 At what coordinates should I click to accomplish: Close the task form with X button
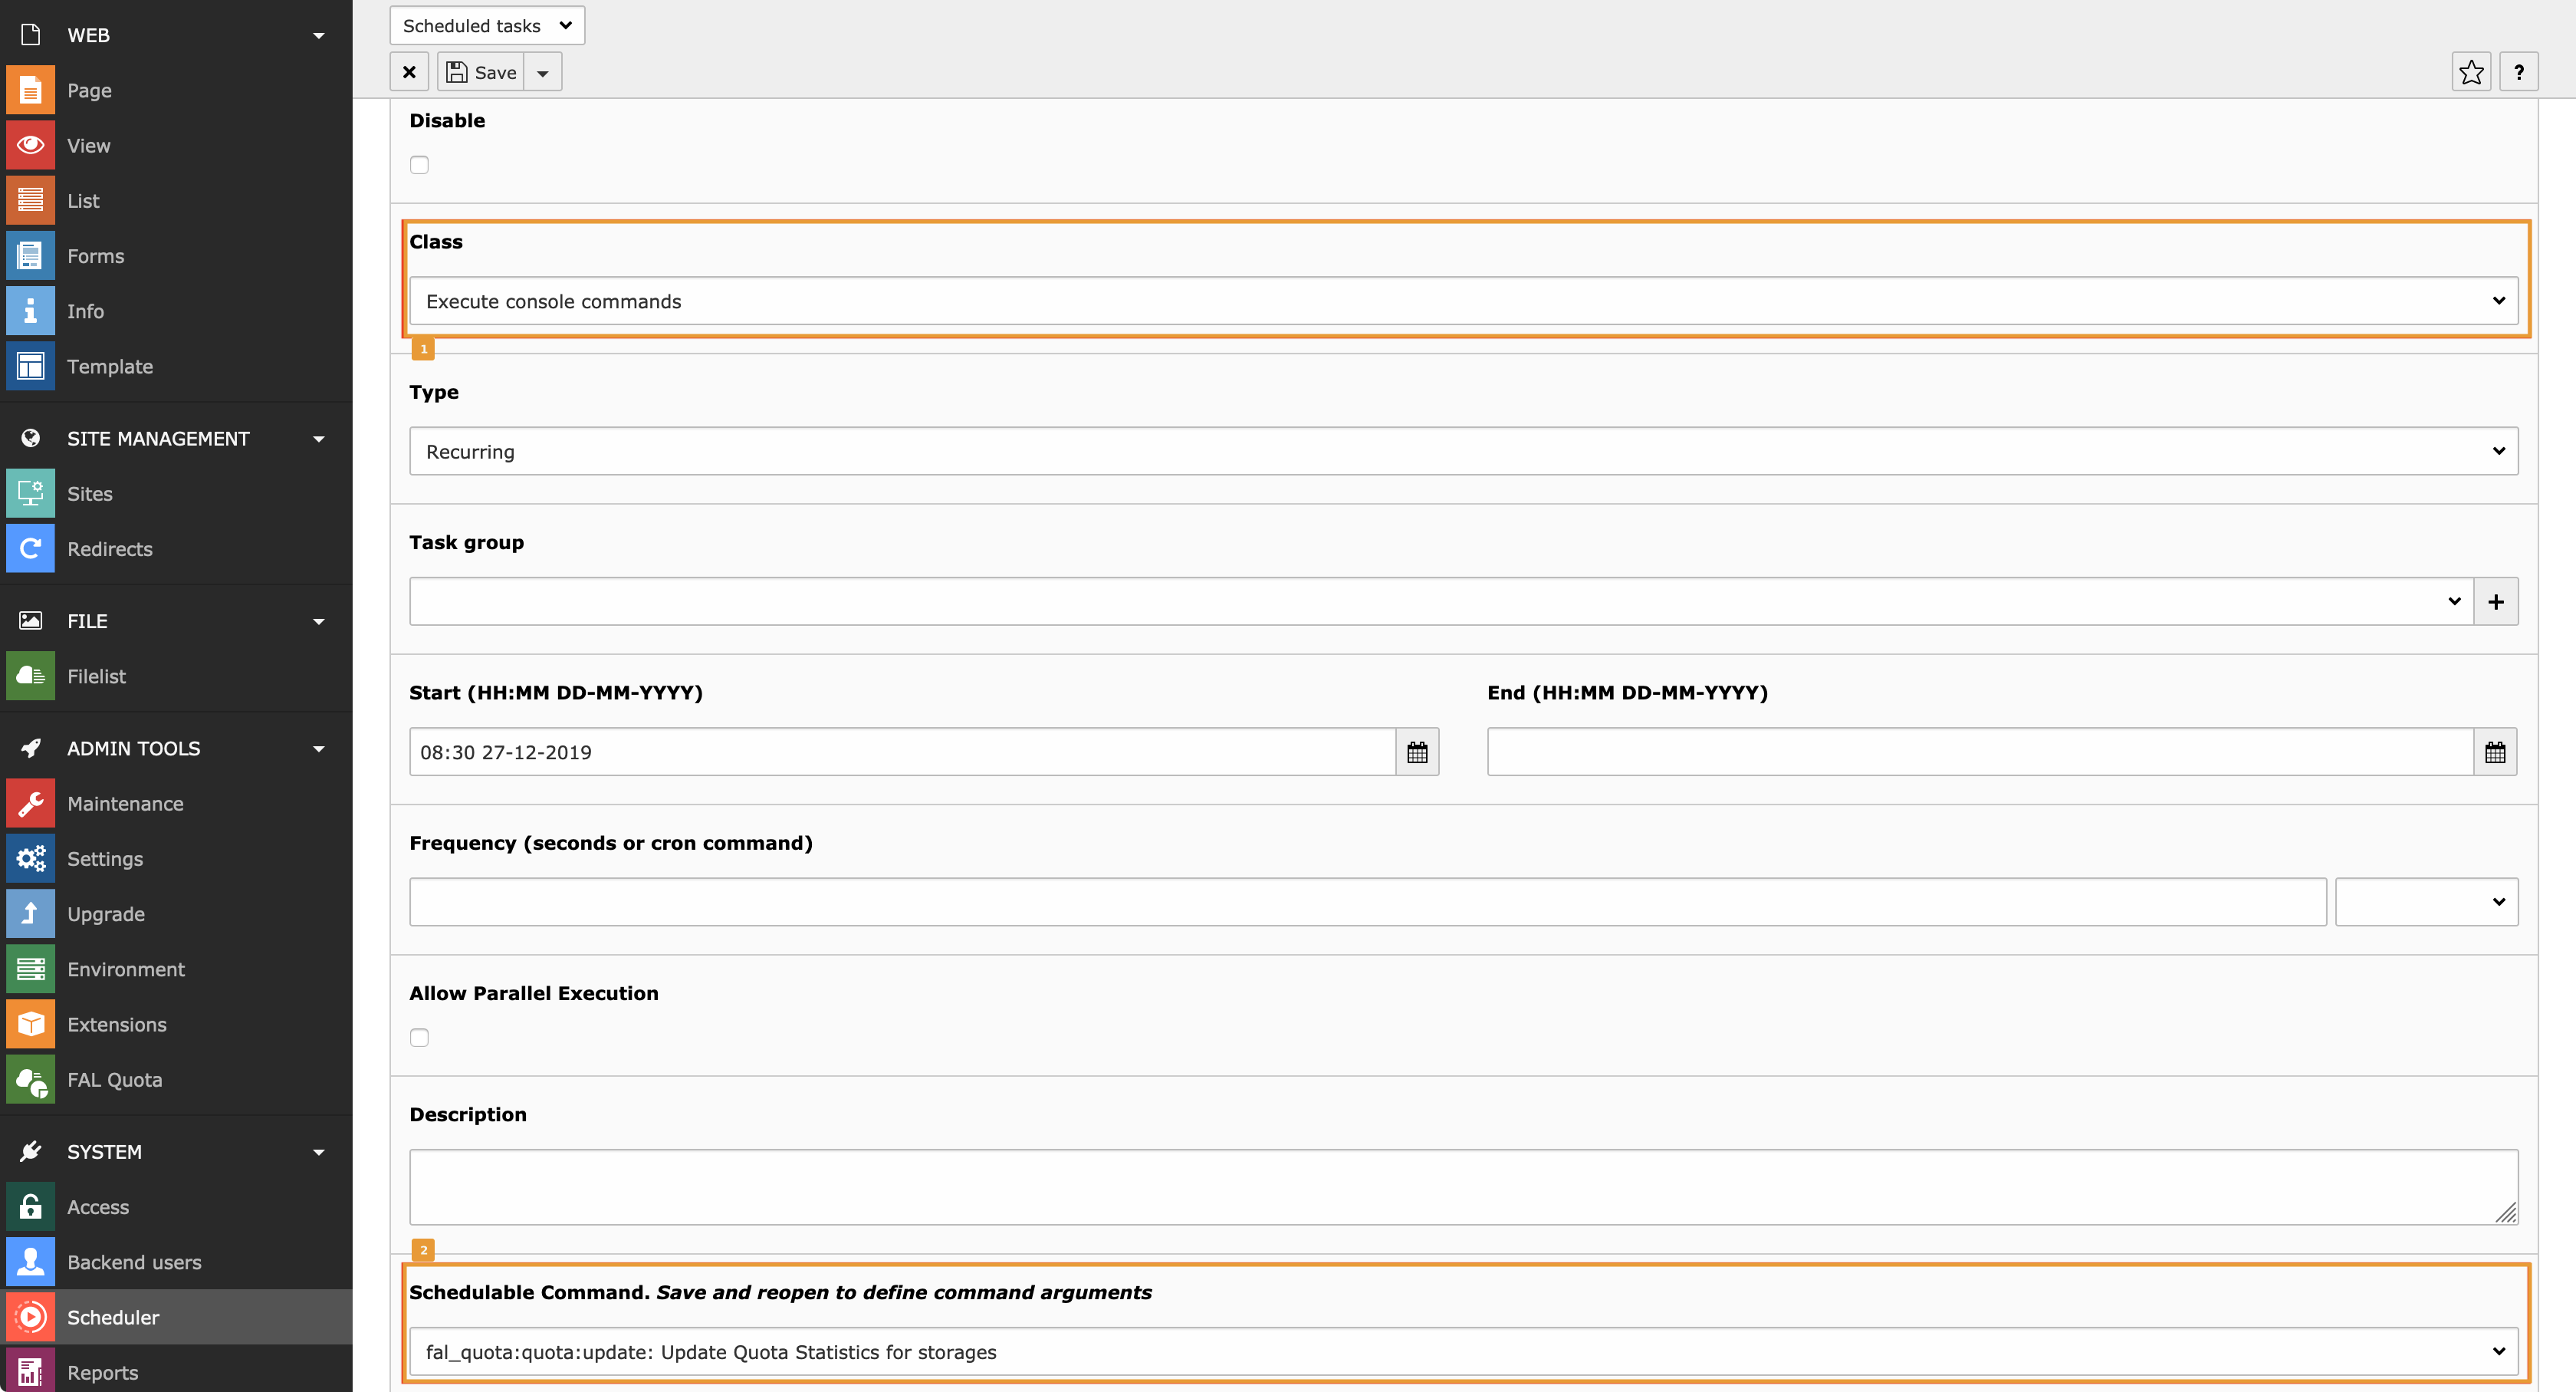pos(409,72)
